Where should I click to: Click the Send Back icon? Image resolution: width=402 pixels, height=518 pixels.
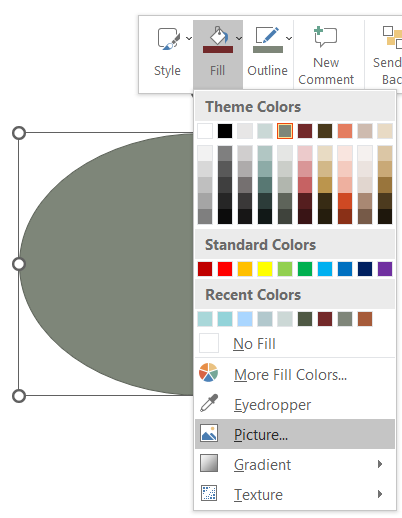(x=392, y=37)
